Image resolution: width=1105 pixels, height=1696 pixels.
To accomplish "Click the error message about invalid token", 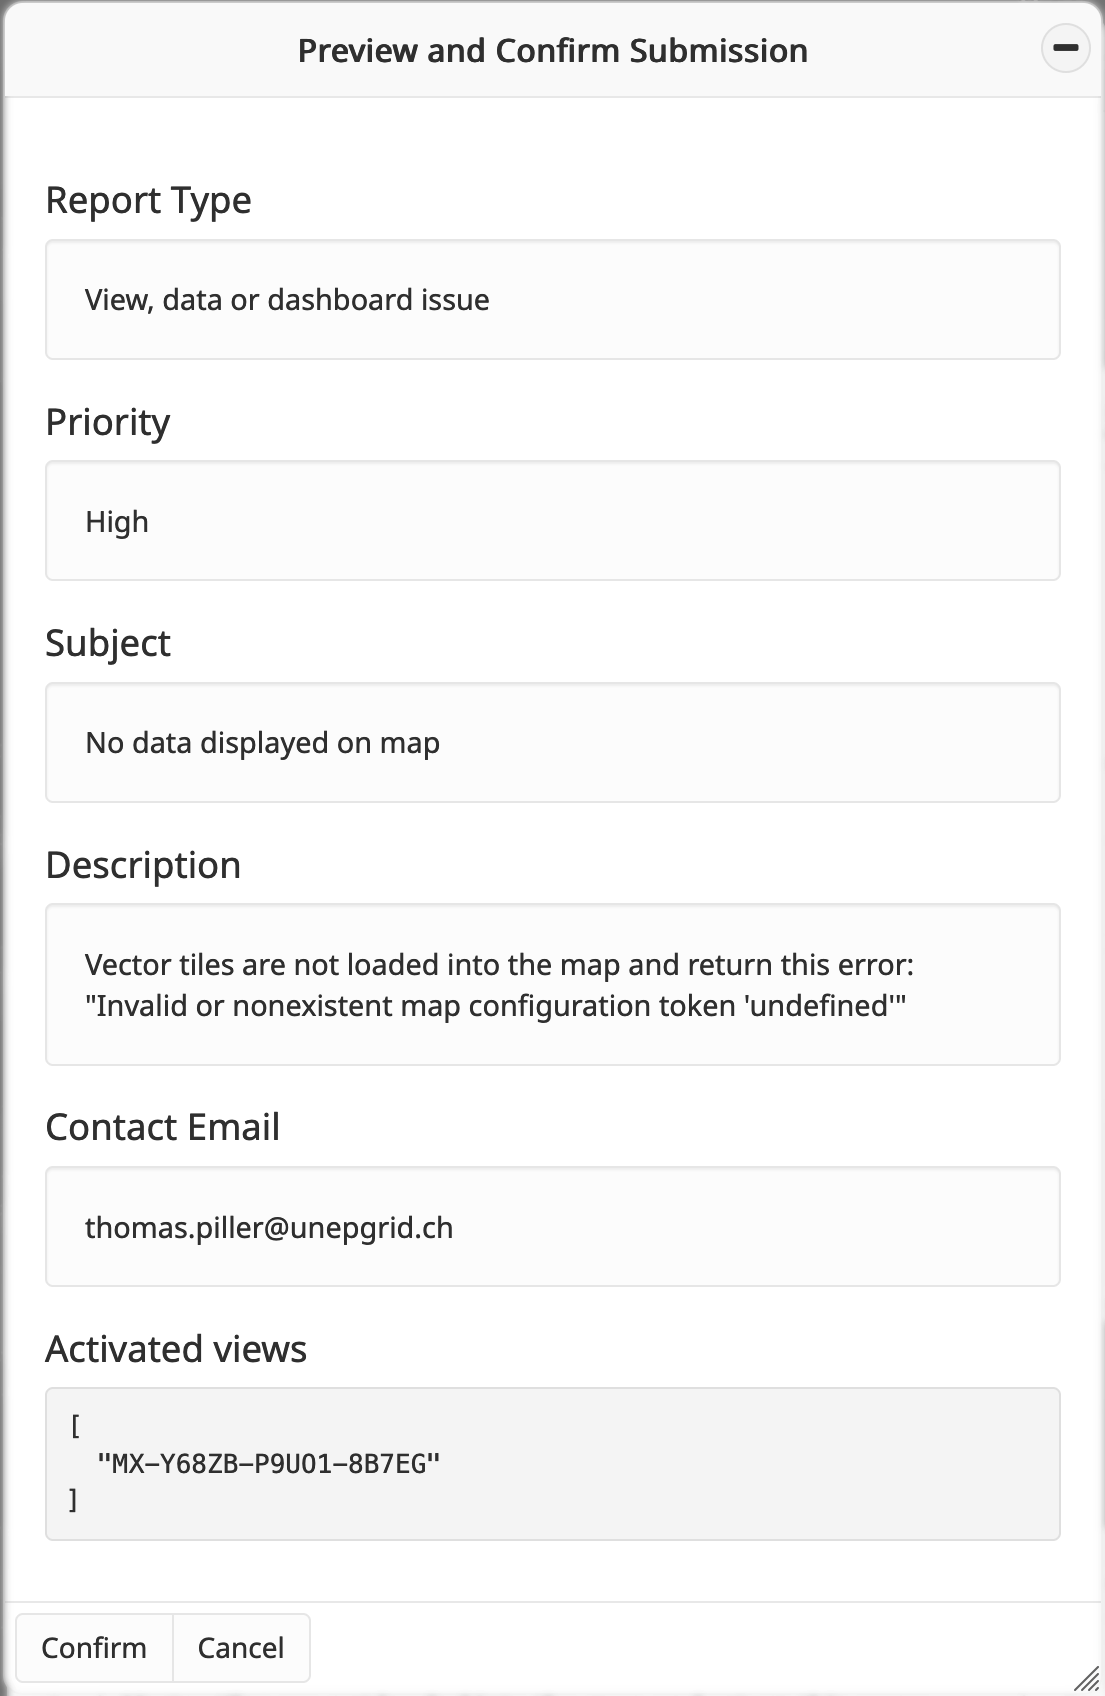I will pyautogui.click(x=495, y=1005).
